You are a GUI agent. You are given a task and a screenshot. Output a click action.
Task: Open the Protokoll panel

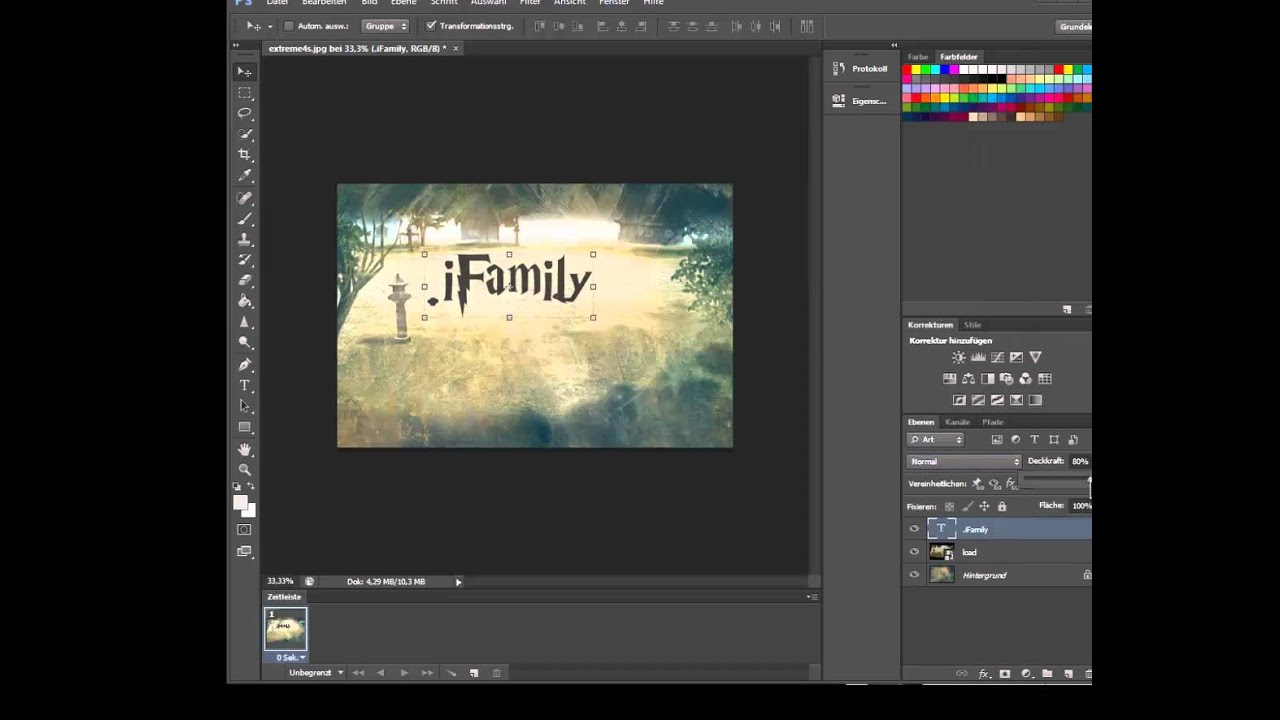[x=860, y=69]
